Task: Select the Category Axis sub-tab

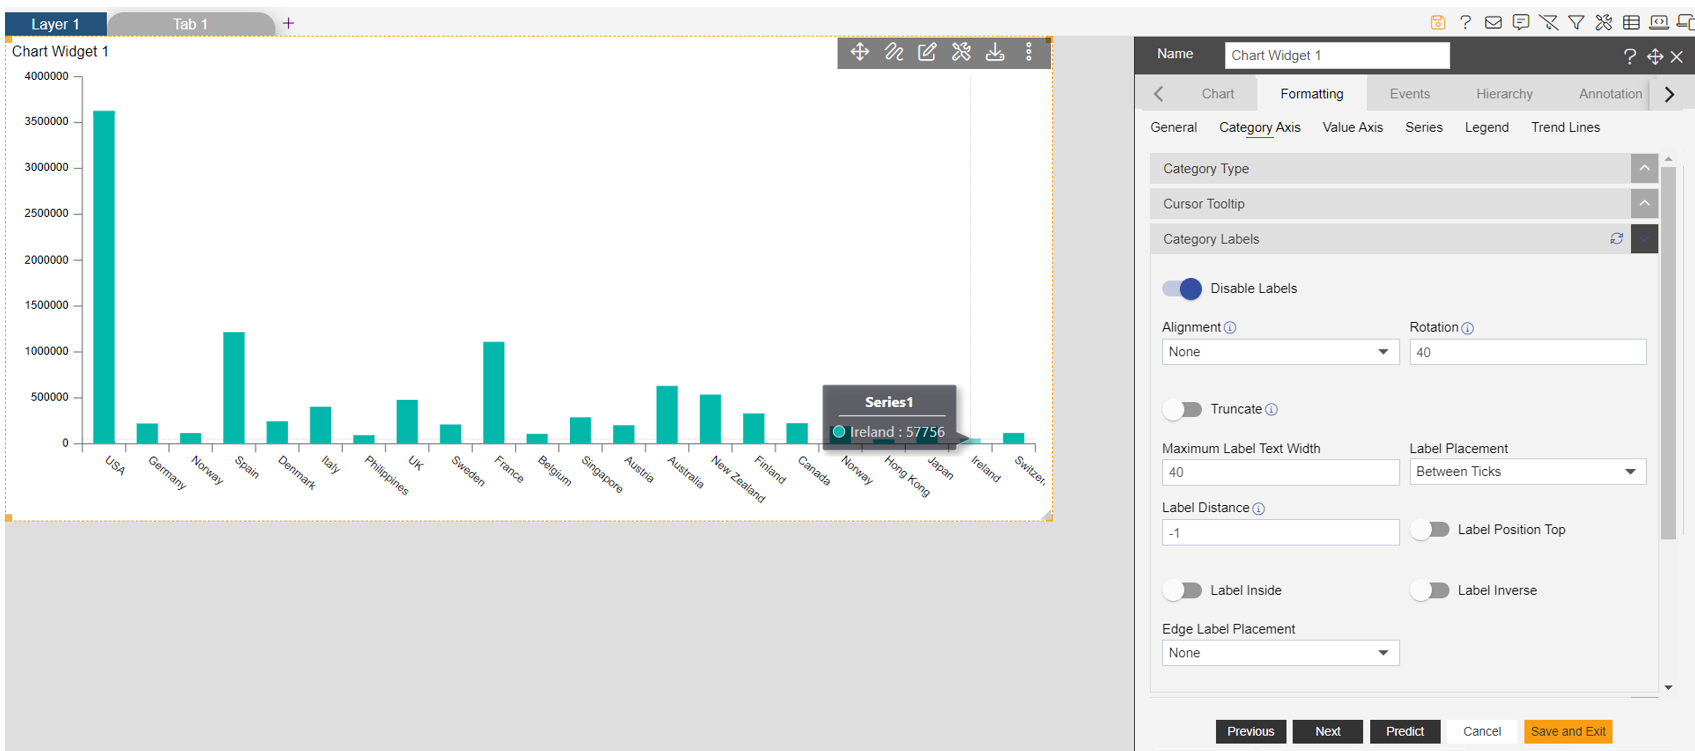Action: [x=1260, y=128]
